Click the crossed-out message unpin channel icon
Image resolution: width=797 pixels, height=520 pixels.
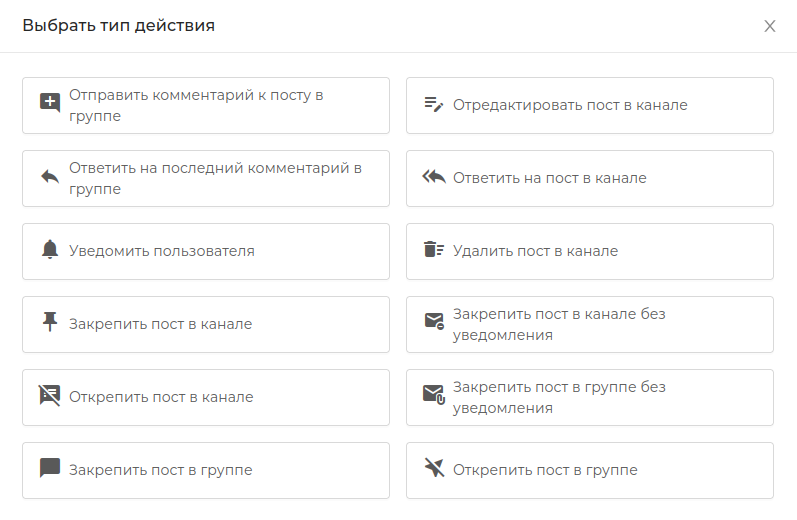50,395
